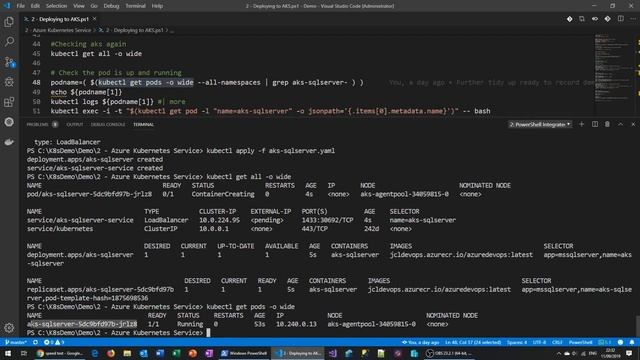Open the Debug view in activity bar
This screenshot has width=640, height=360.
[x=9, y=82]
